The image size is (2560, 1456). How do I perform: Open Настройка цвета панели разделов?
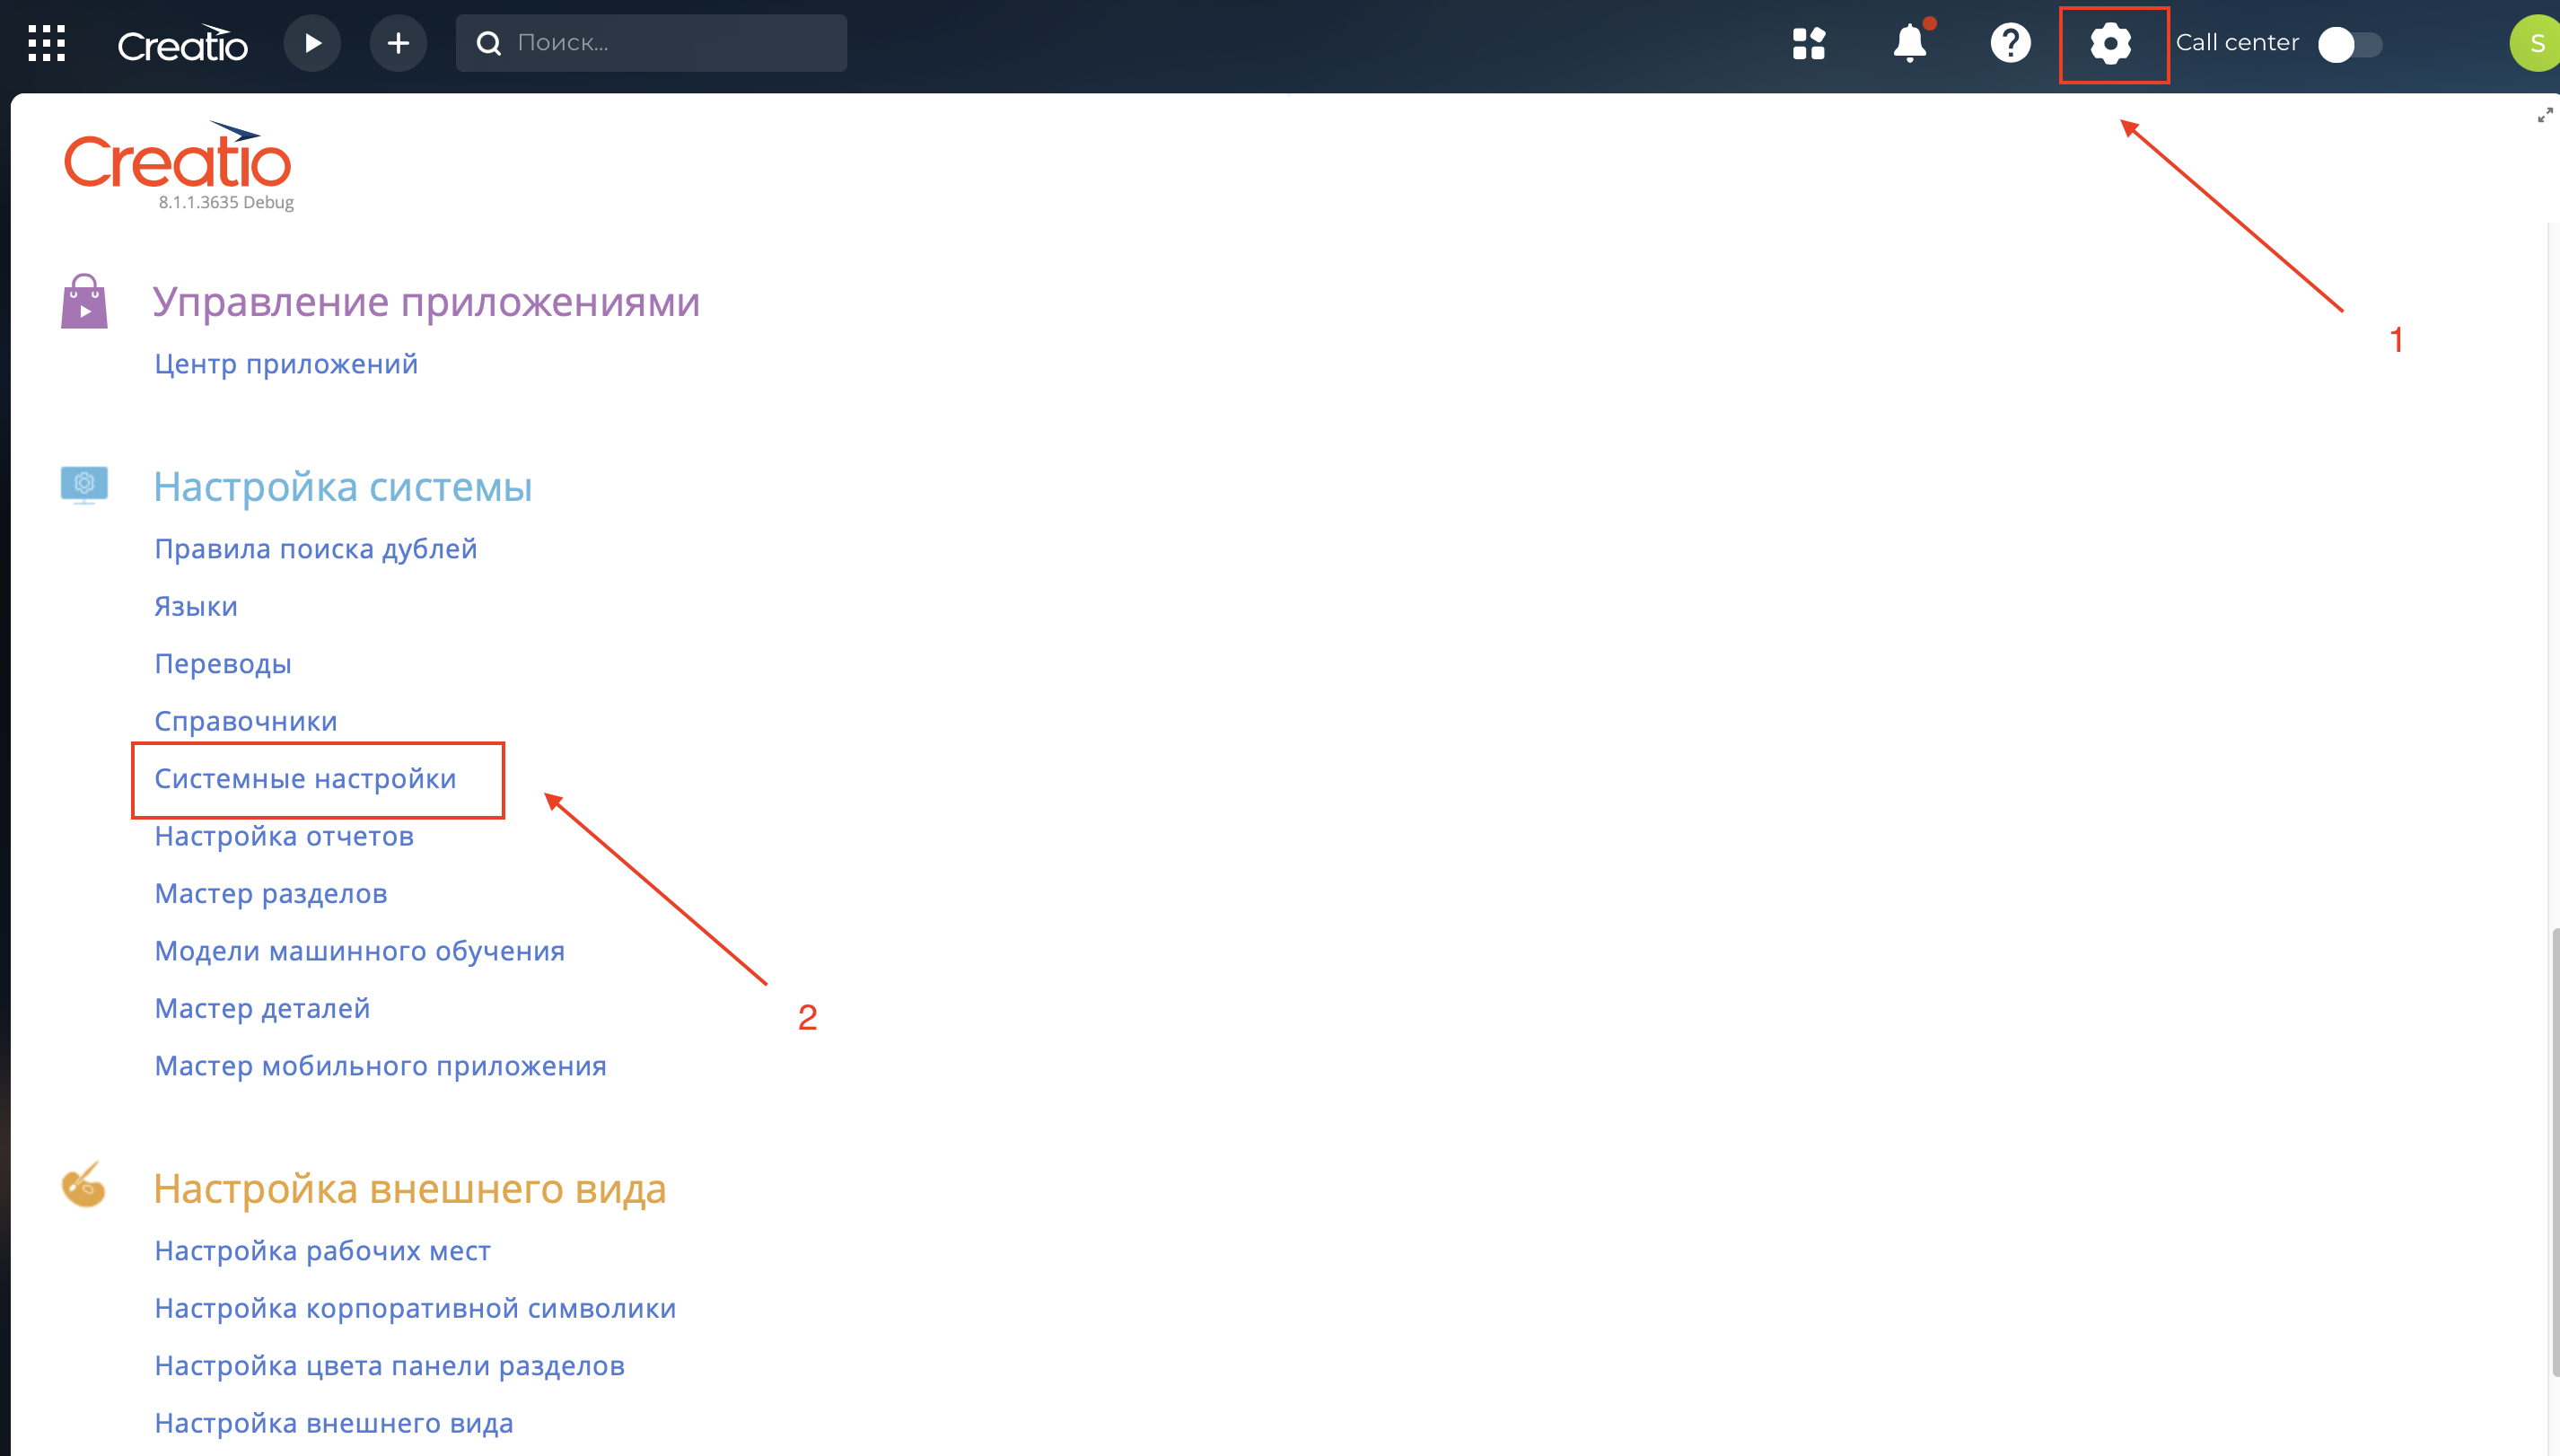390,1366
